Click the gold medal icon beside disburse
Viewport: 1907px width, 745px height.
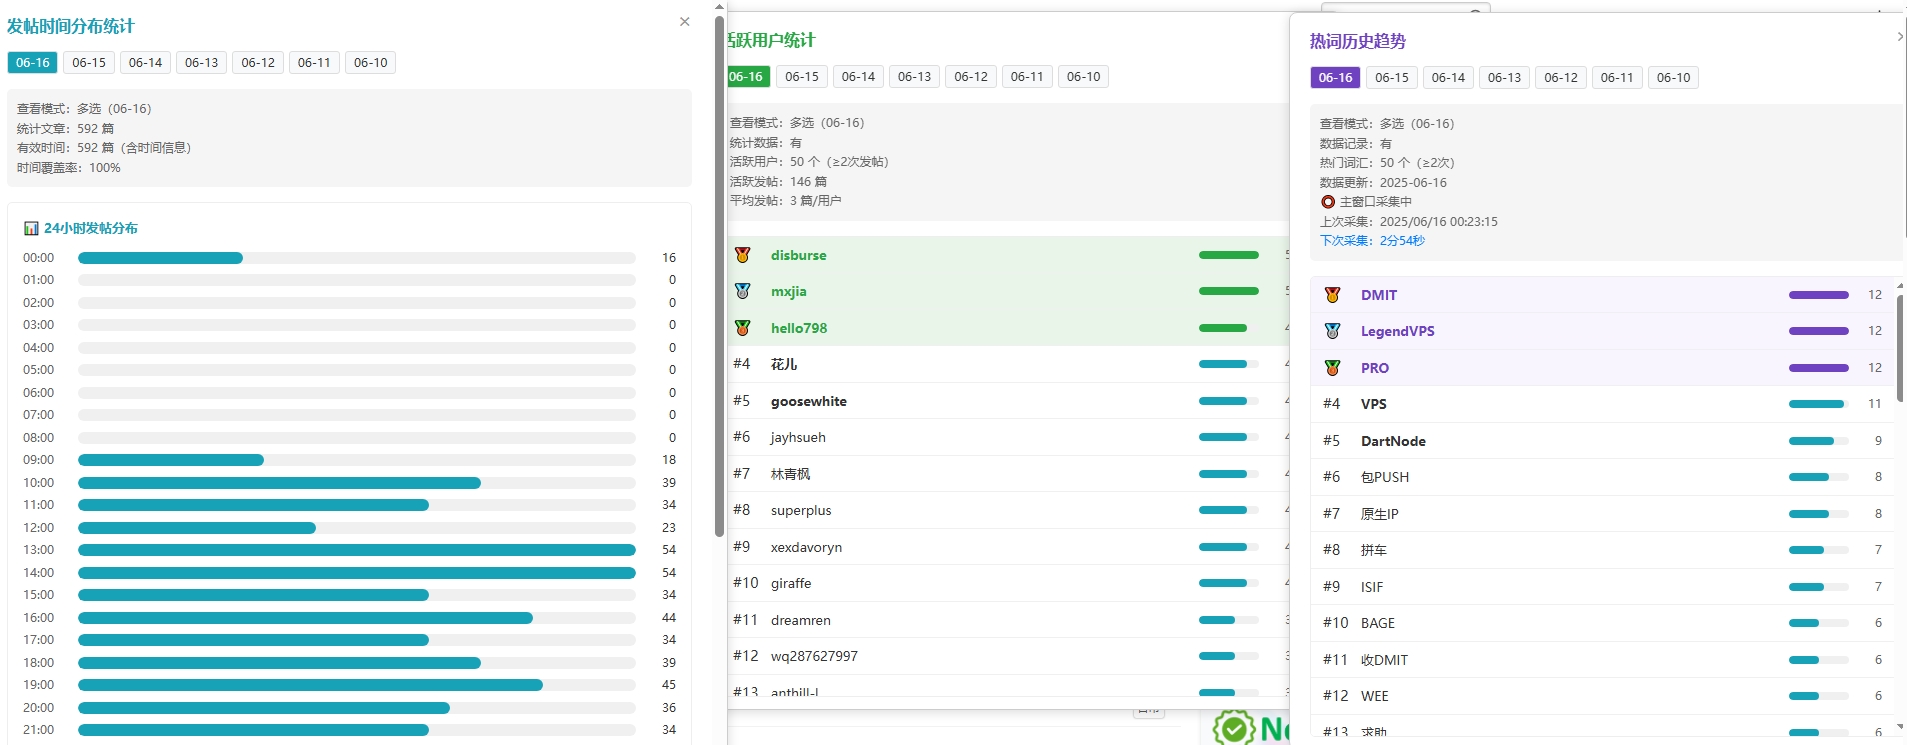[x=743, y=255]
